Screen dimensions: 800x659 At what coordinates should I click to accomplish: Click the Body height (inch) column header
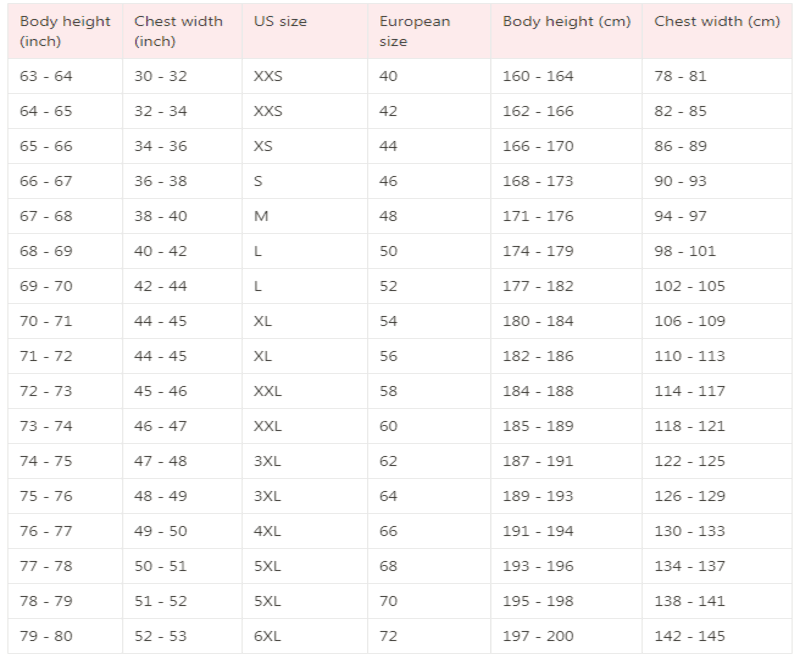(x=65, y=31)
